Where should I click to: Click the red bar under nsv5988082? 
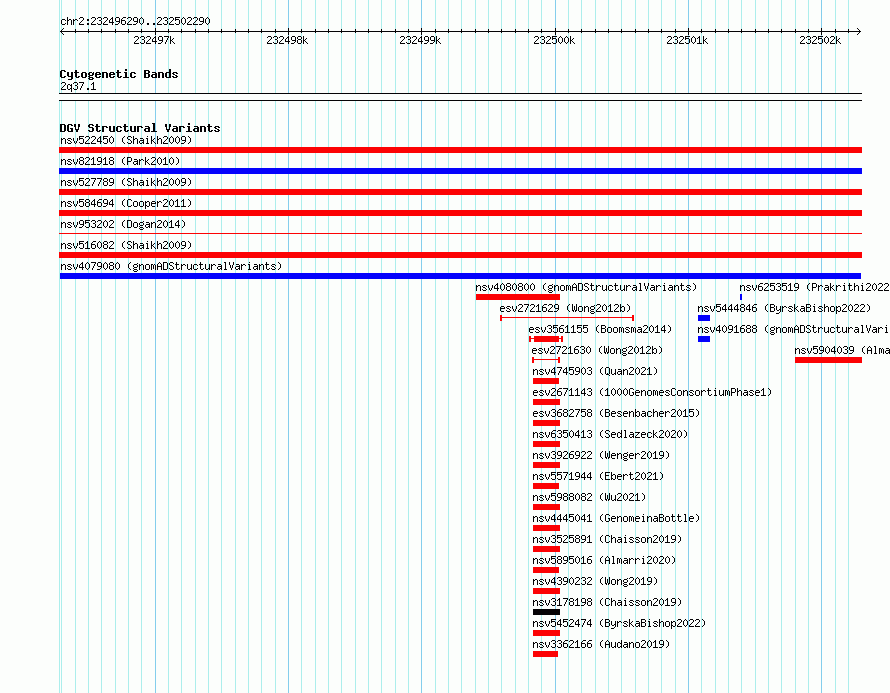(x=547, y=507)
